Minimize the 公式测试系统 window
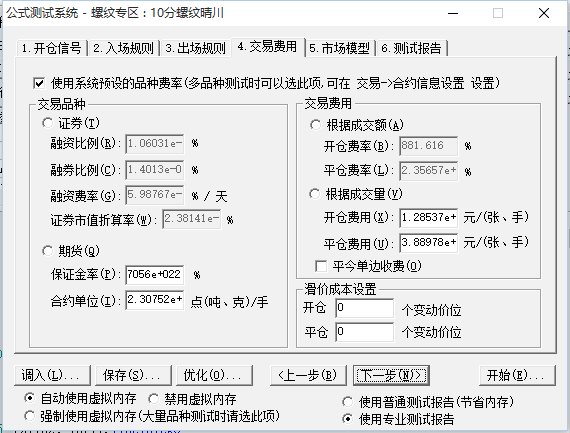570x433 pixels. pyautogui.click(x=453, y=13)
